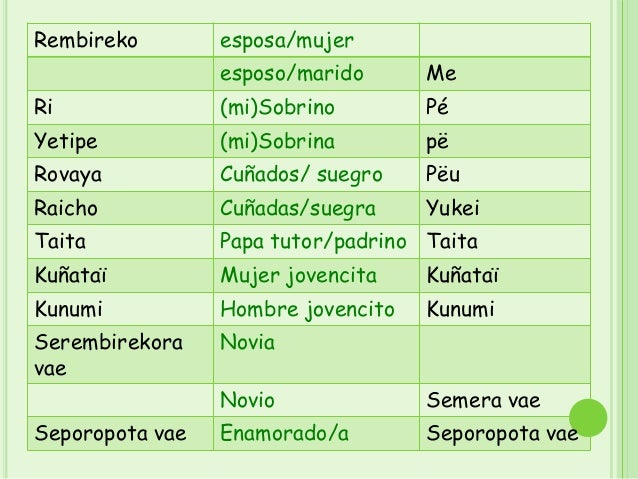Click the Novia cell

pyautogui.click(x=316, y=354)
